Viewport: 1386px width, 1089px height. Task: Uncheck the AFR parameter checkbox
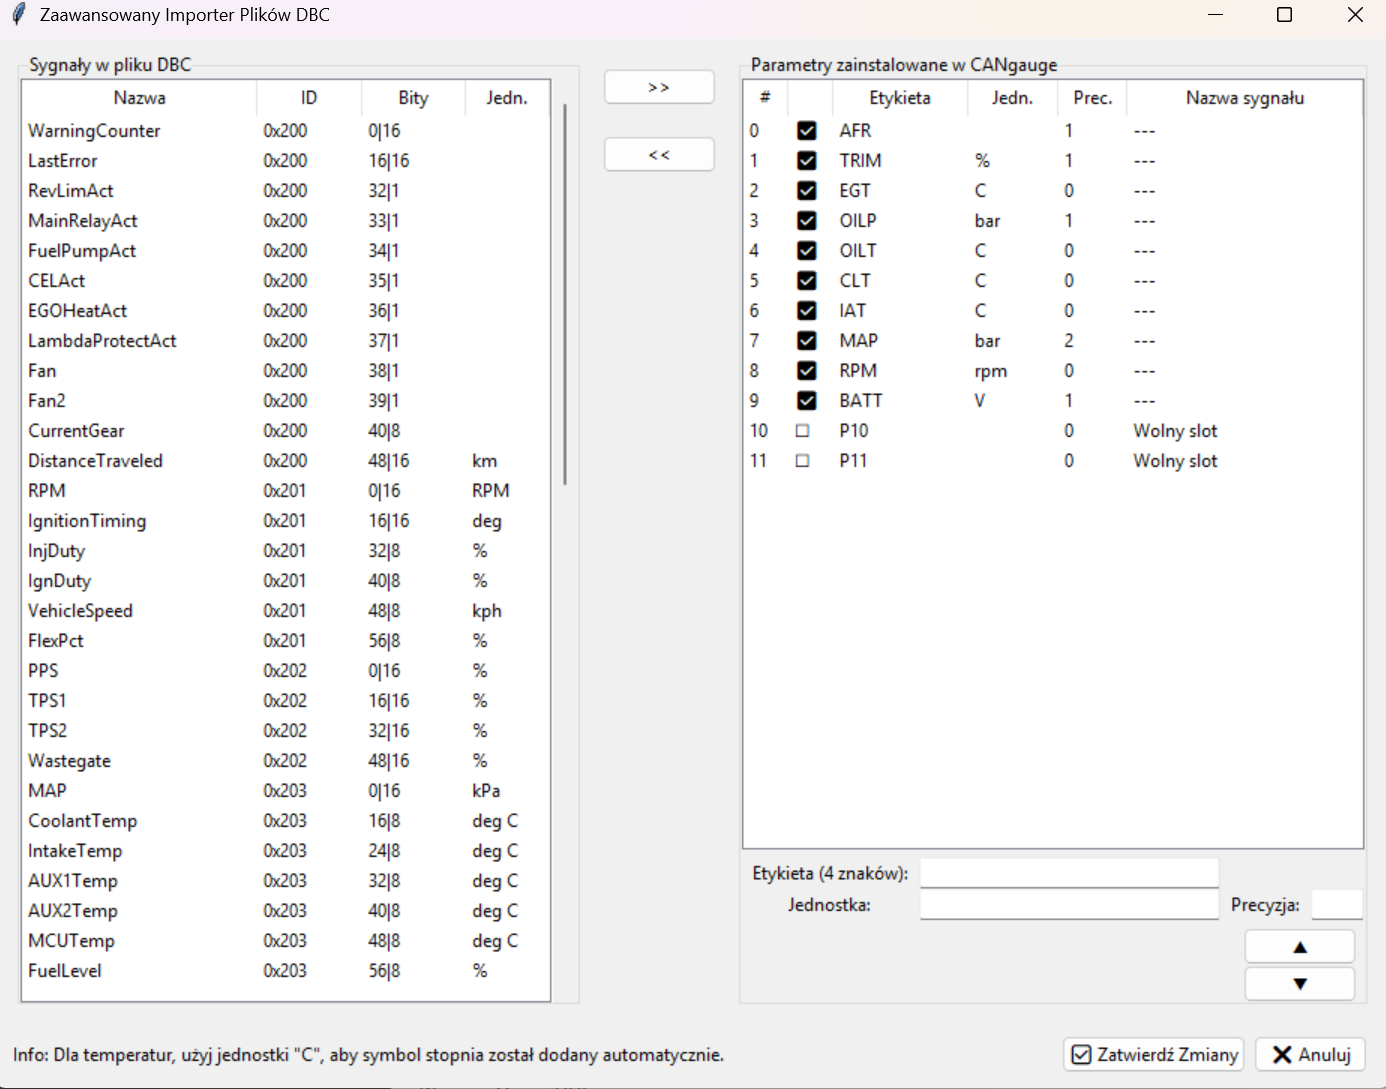click(x=807, y=131)
